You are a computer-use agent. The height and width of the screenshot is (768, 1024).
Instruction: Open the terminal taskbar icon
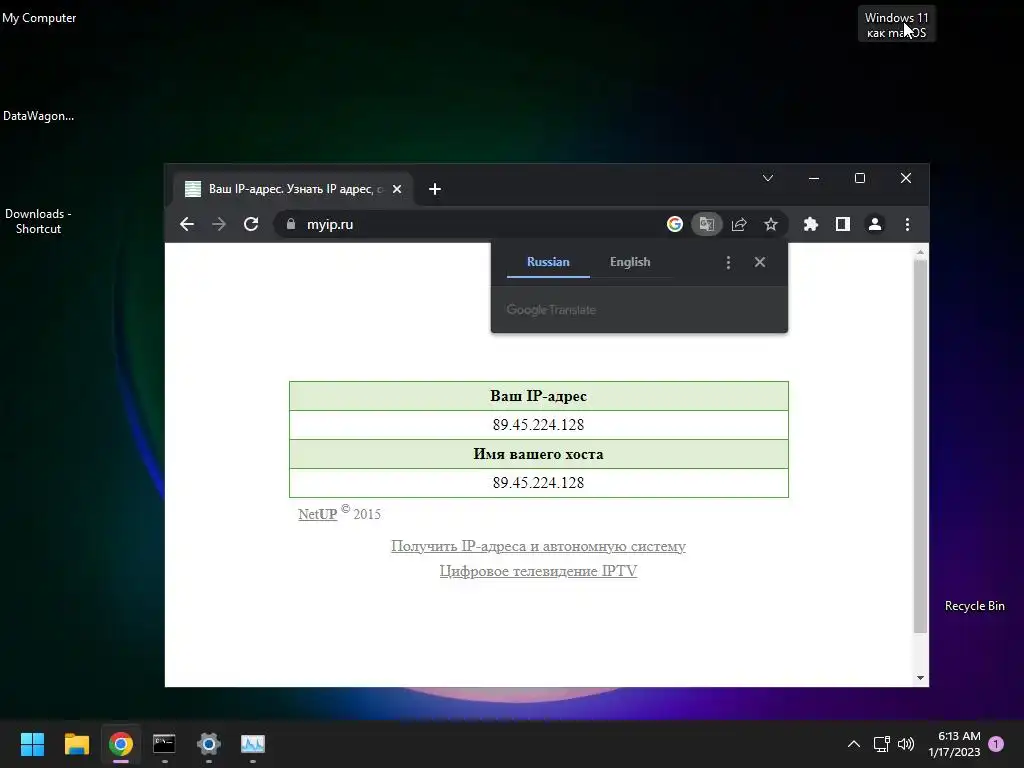(164, 744)
